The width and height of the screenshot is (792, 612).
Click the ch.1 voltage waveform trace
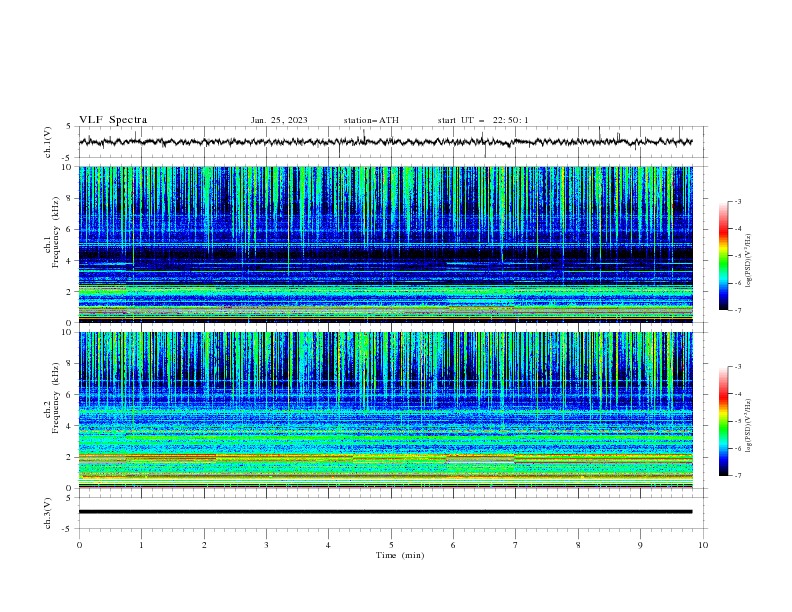tap(385, 142)
